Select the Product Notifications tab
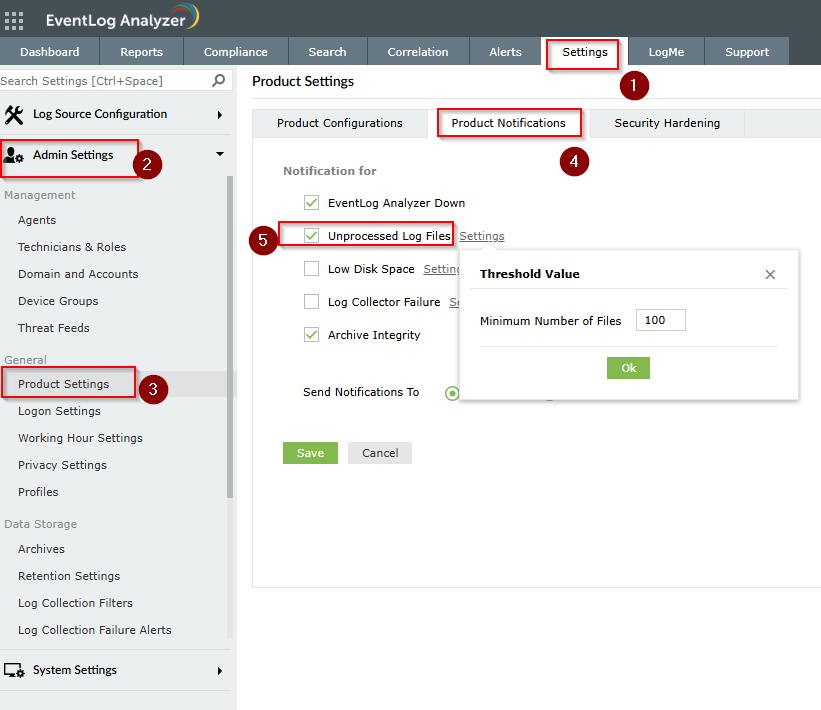This screenshot has height=710, width=821. (x=508, y=123)
